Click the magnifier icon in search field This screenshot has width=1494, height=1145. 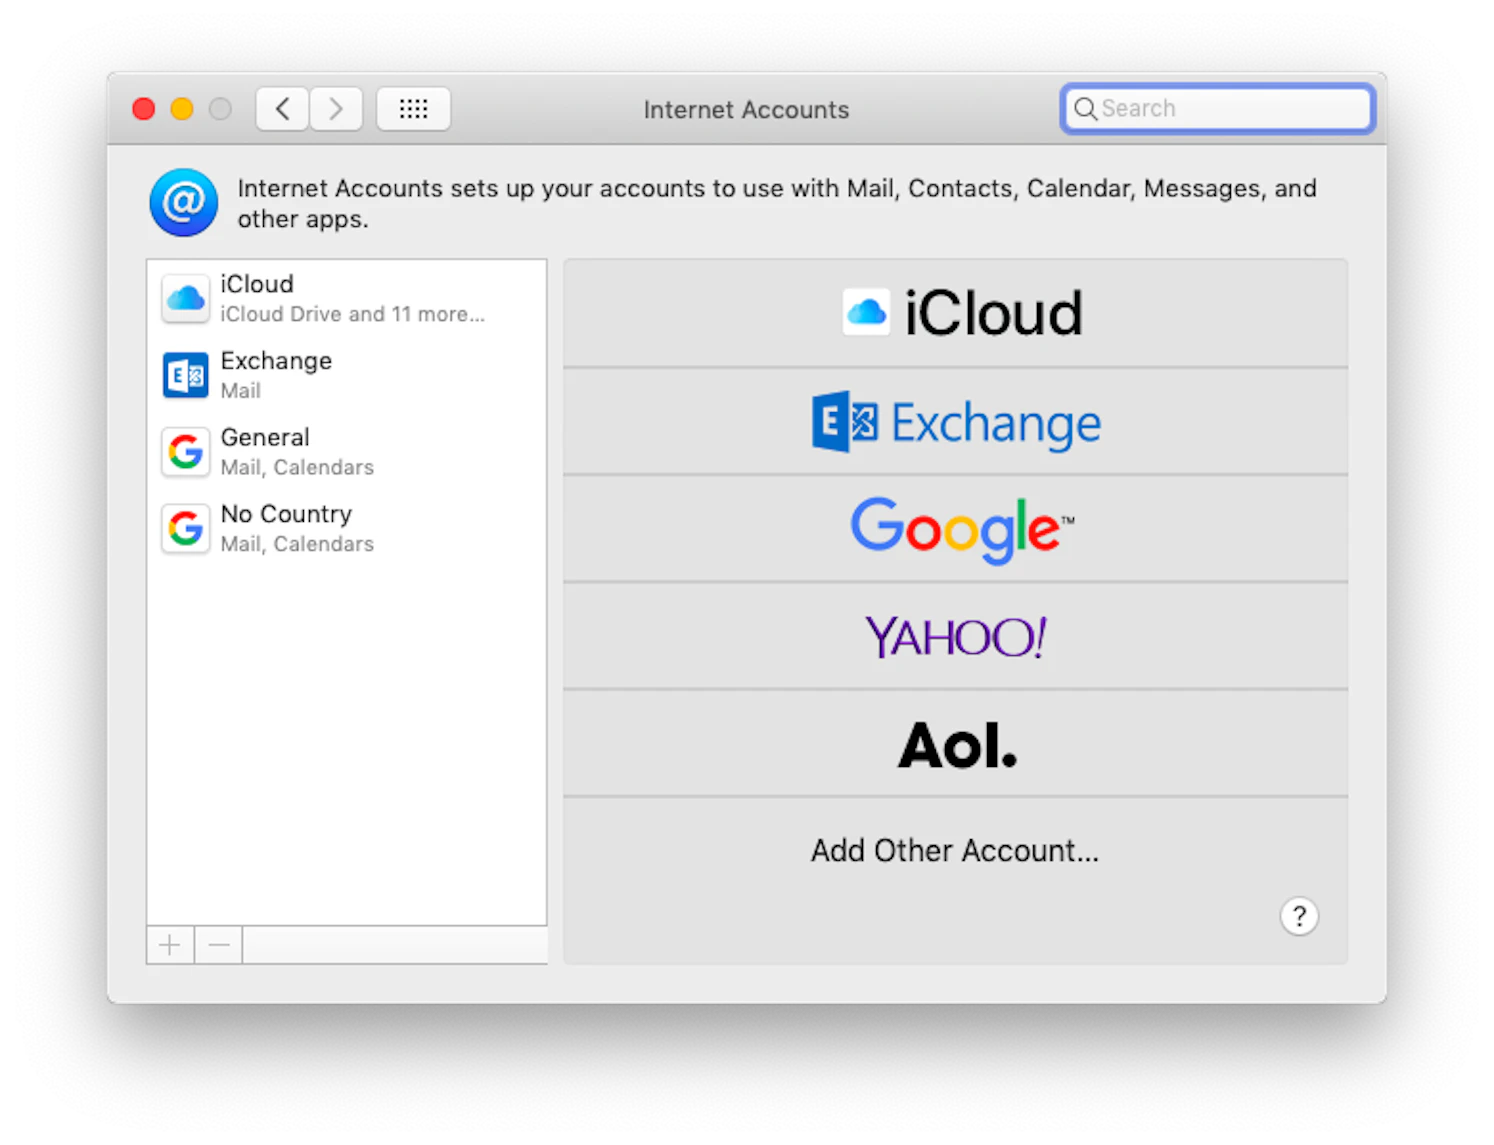pos(1085,108)
